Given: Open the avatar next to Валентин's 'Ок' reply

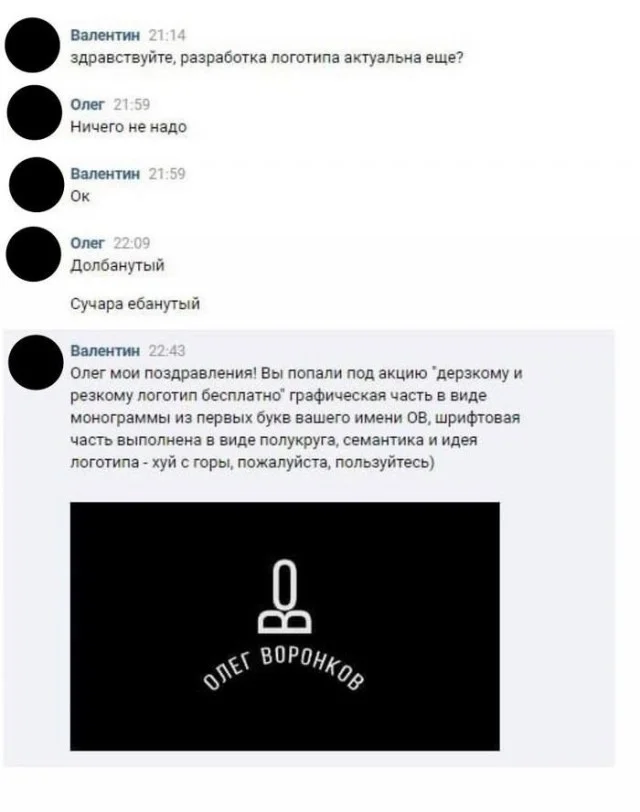Looking at the screenshot, I should [36, 184].
